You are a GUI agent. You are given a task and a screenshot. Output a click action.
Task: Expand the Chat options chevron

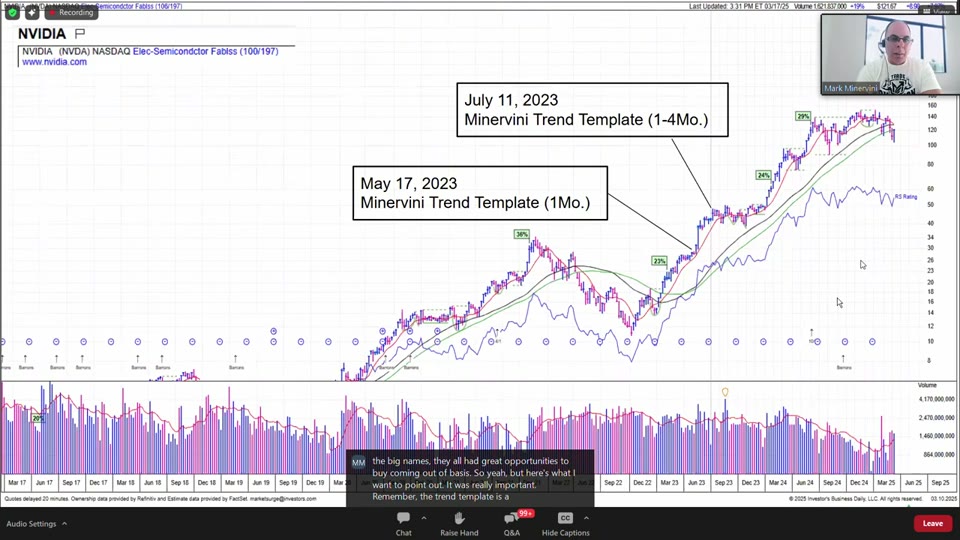click(x=424, y=518)
